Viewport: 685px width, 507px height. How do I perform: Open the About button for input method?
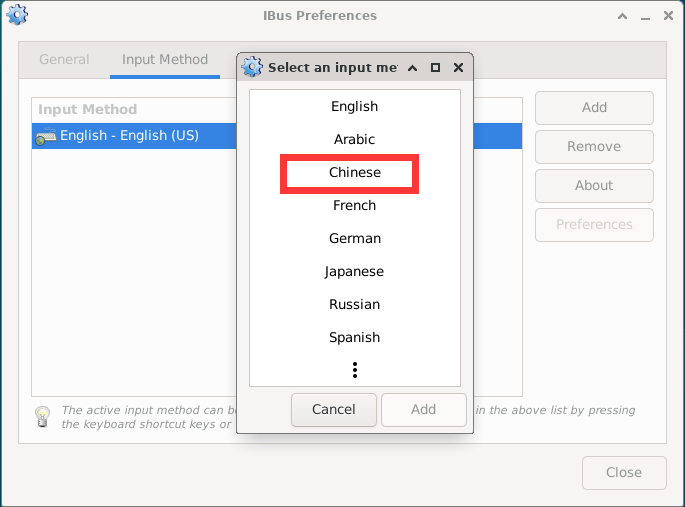tap(594, 186)
